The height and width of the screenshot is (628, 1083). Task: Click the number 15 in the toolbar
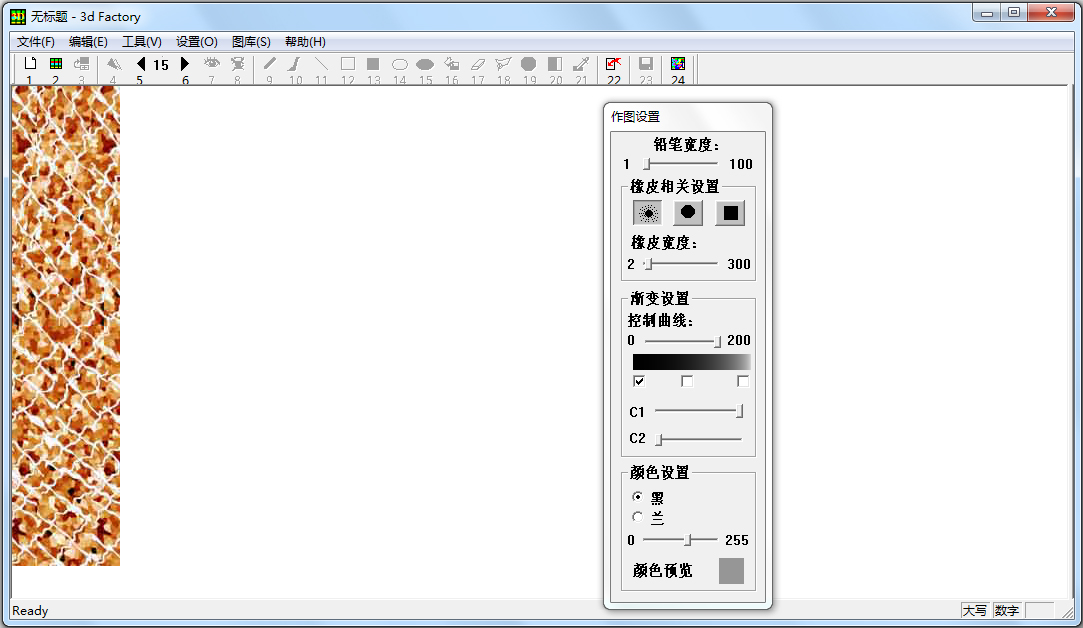click(161, 65)
